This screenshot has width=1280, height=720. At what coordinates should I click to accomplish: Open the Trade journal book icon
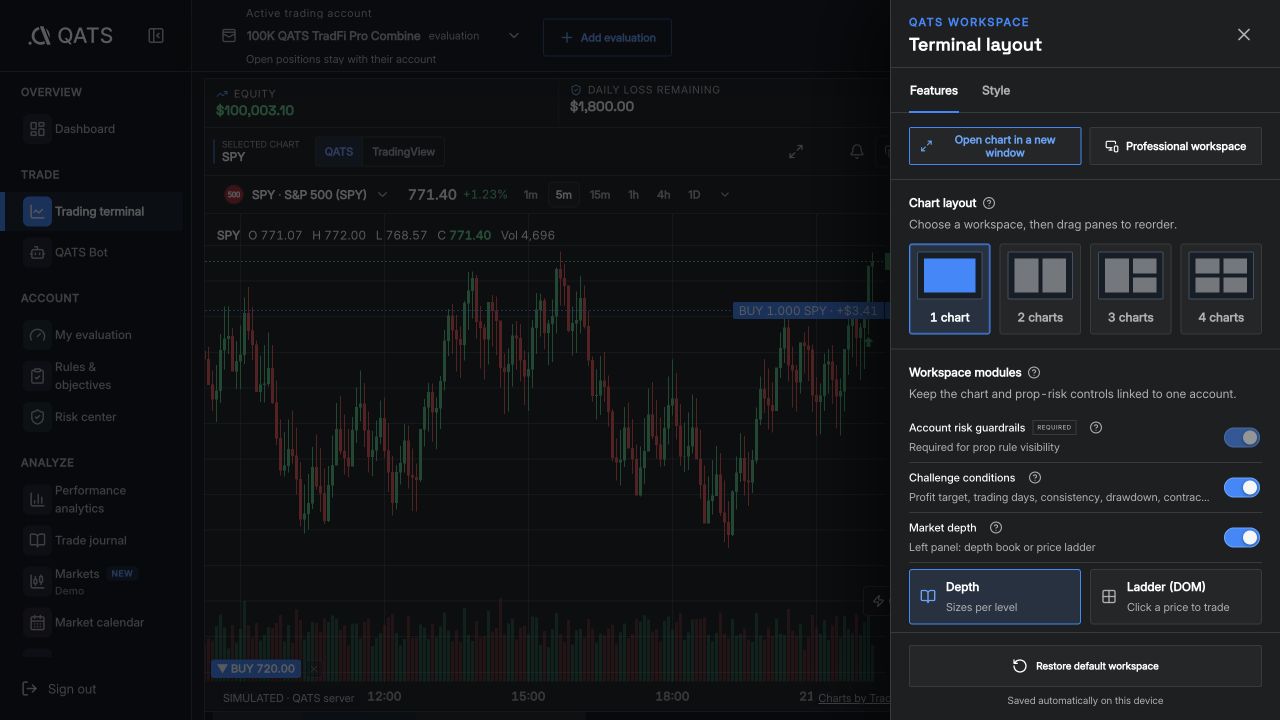(37, 541)
